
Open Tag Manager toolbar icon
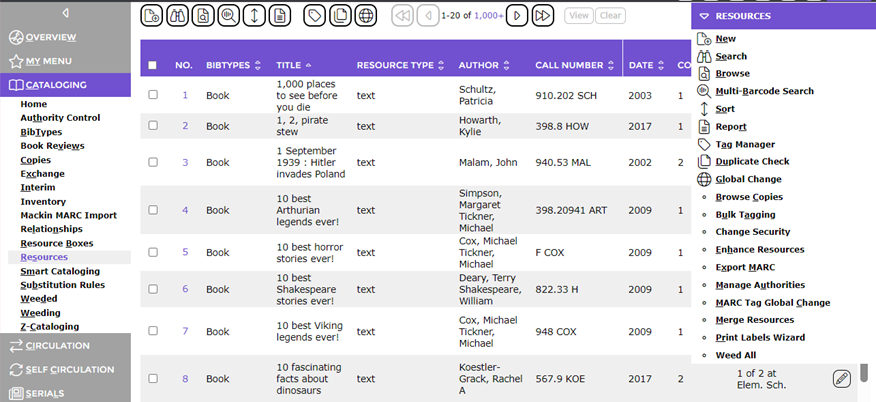[x=315, y=16]
